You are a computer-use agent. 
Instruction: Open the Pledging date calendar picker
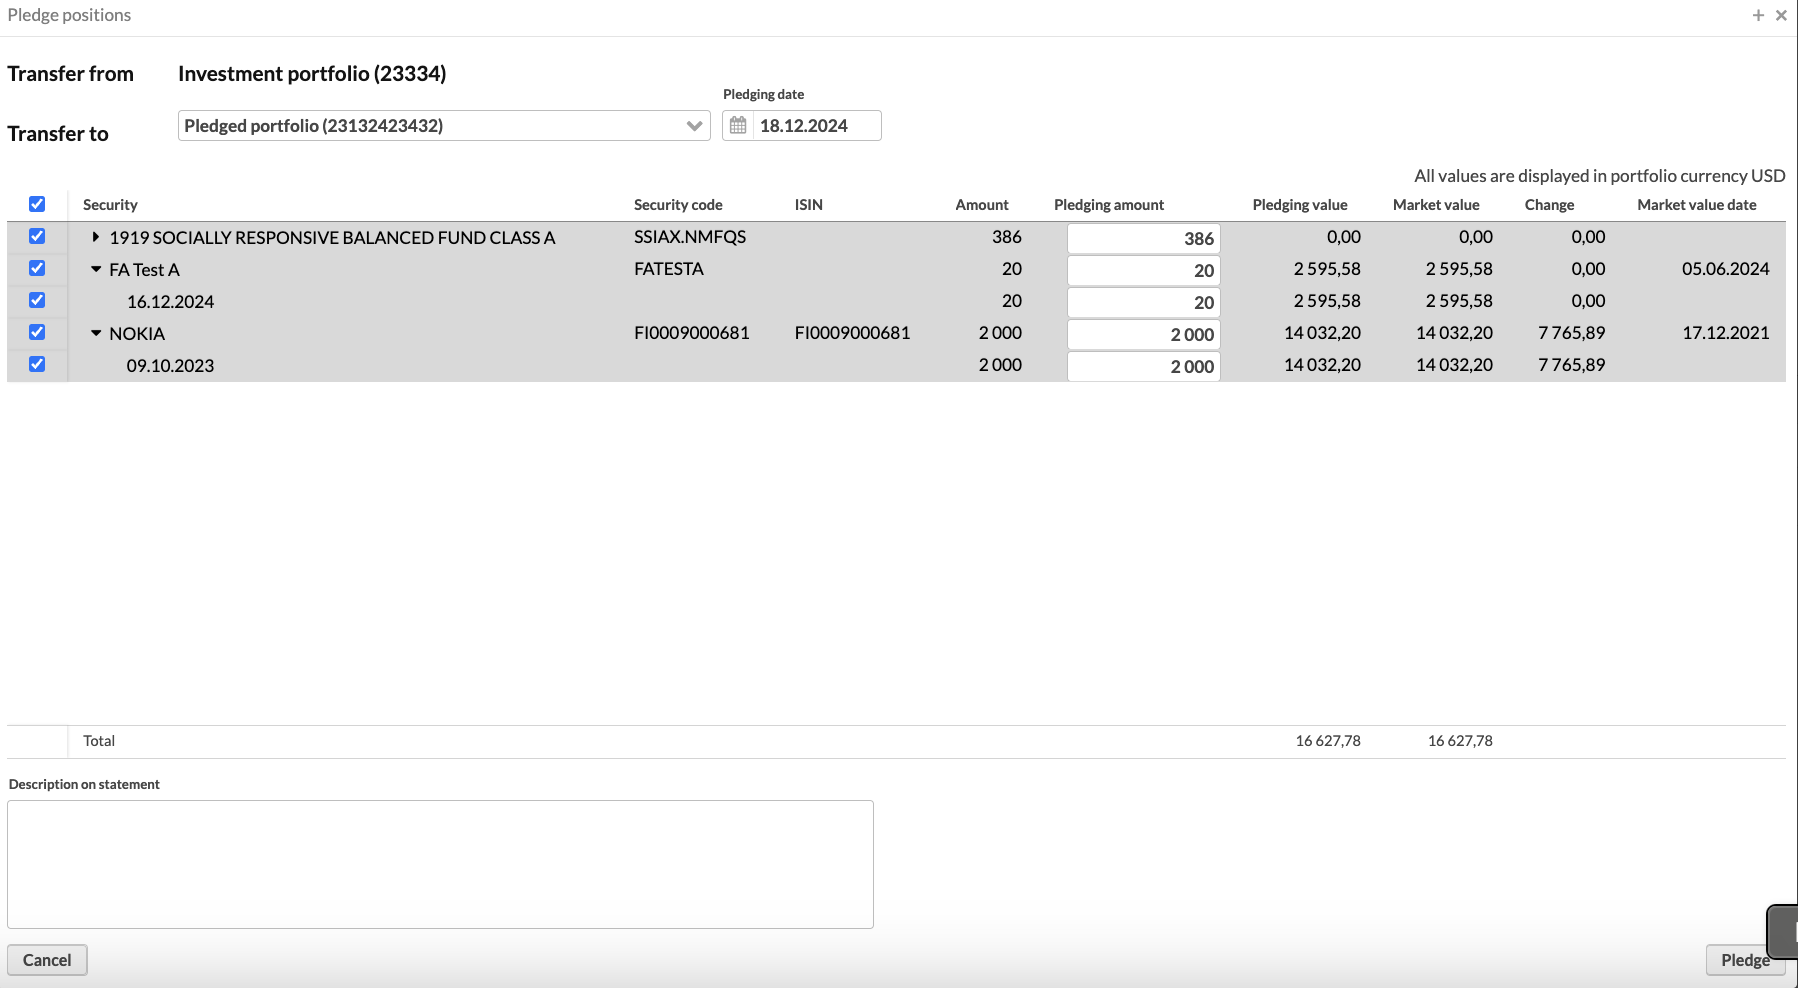click(738, 126)
